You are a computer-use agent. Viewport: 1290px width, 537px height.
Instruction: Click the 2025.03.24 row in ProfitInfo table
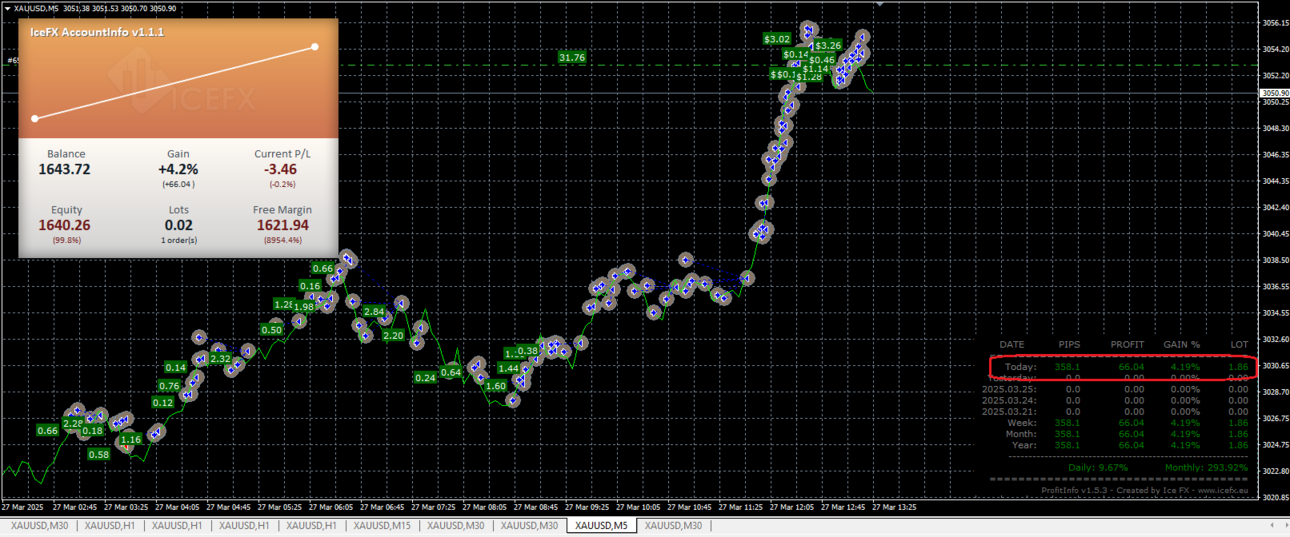tap(1116, 400)
